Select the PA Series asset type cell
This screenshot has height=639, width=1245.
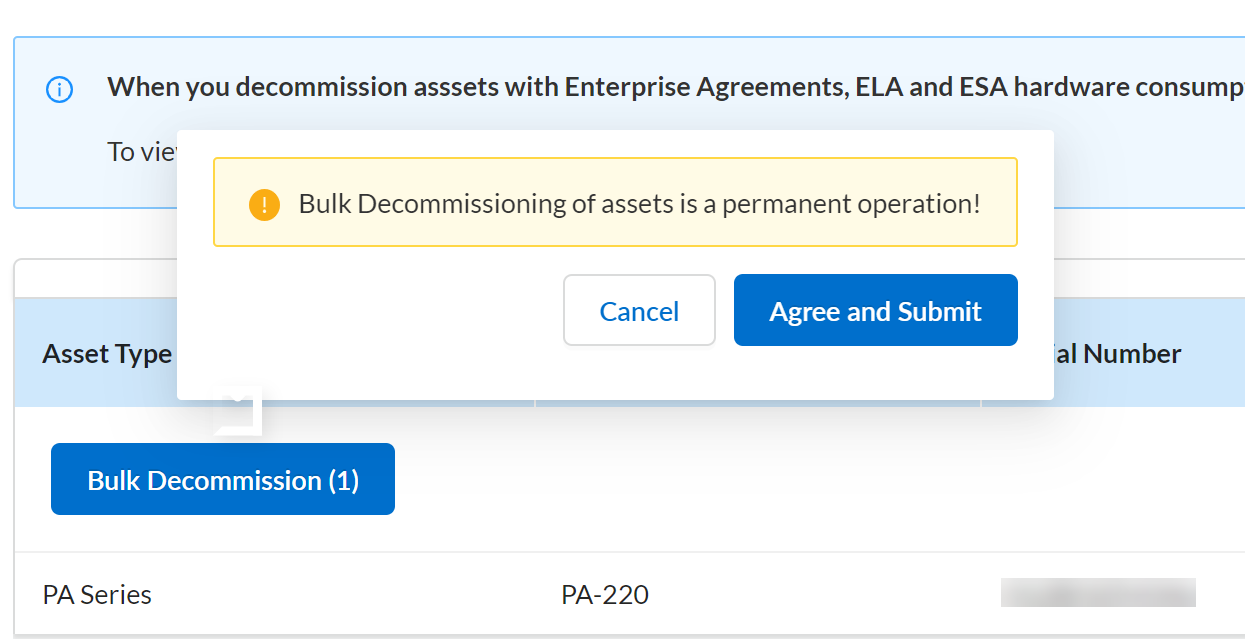pos(97,595)
